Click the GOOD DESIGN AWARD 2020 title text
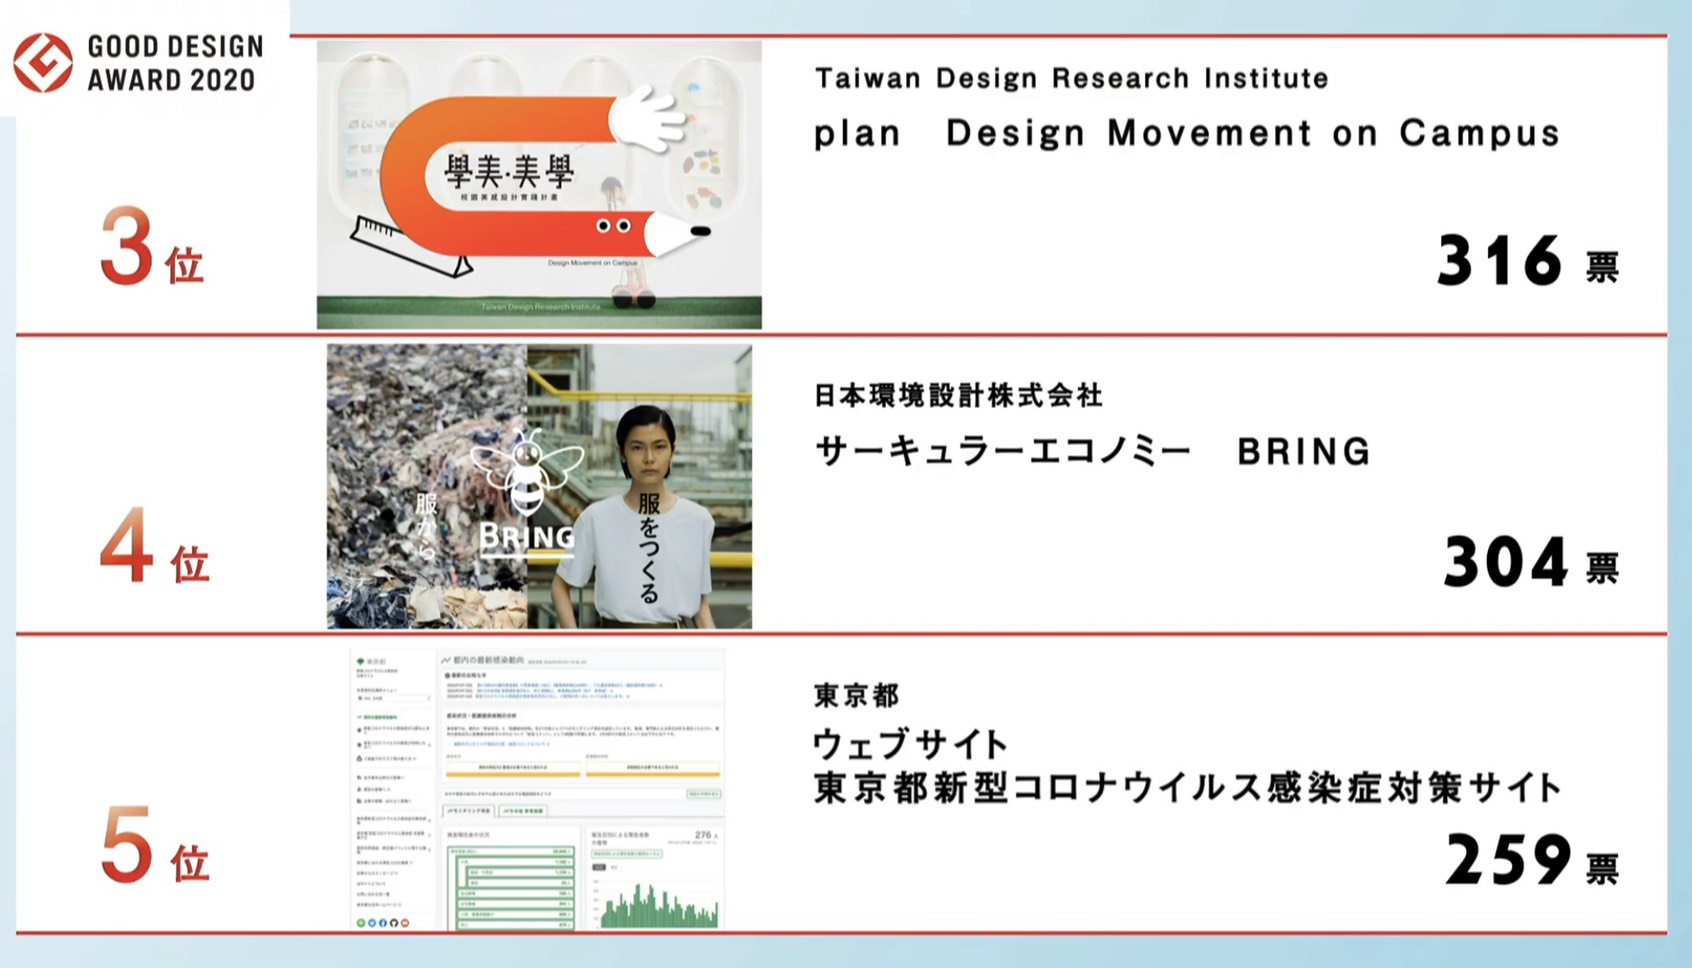Screen dimensions: 1692x968 (175, 63)
